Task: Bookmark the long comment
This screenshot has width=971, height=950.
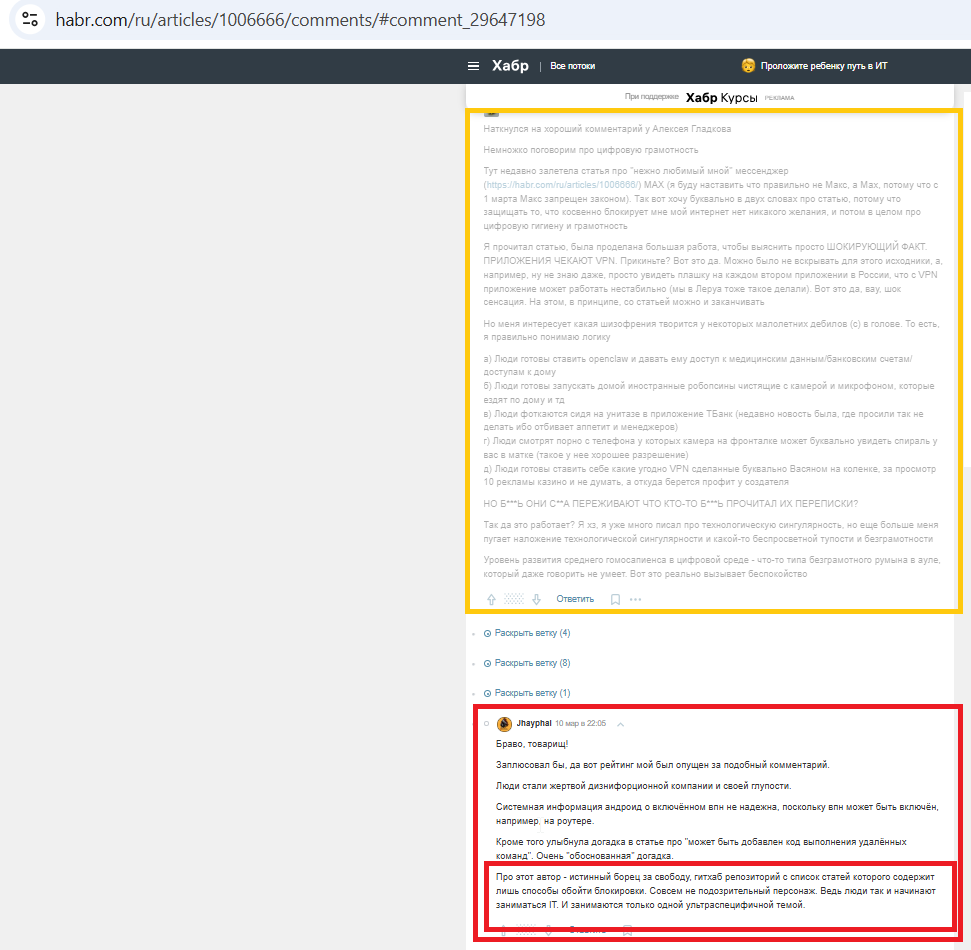Action: pos(615,599)
